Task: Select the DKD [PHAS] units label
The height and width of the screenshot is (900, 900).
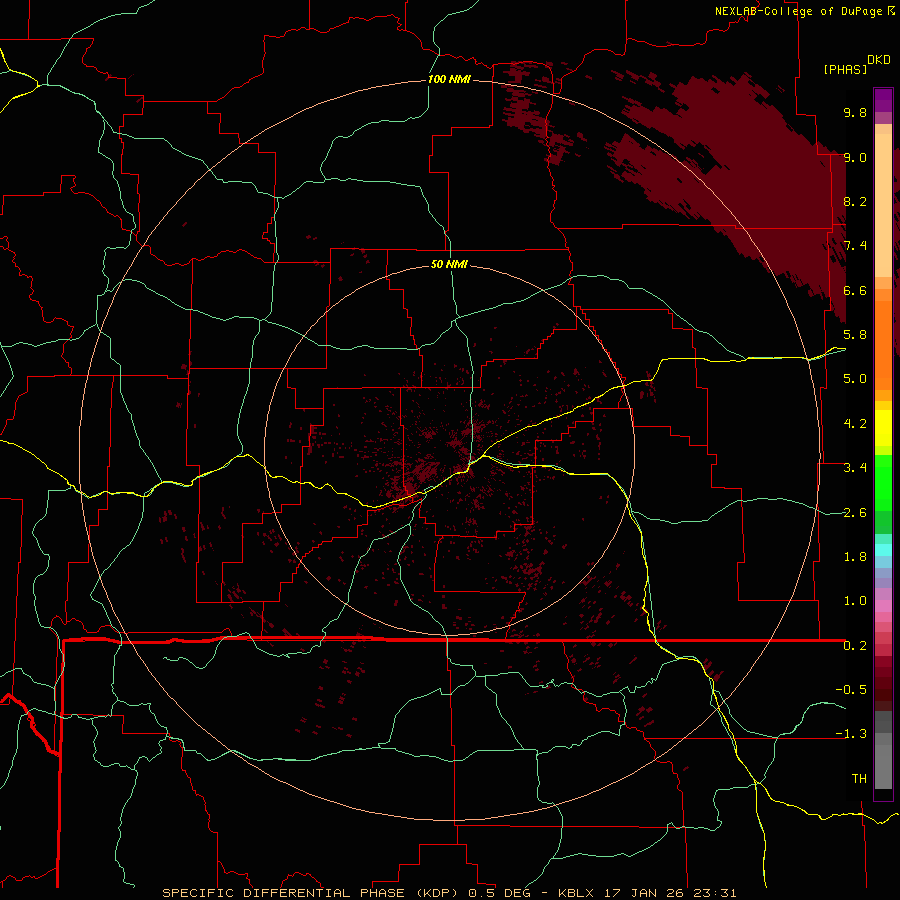Action: pyautogui.click(x=856, y=64)
